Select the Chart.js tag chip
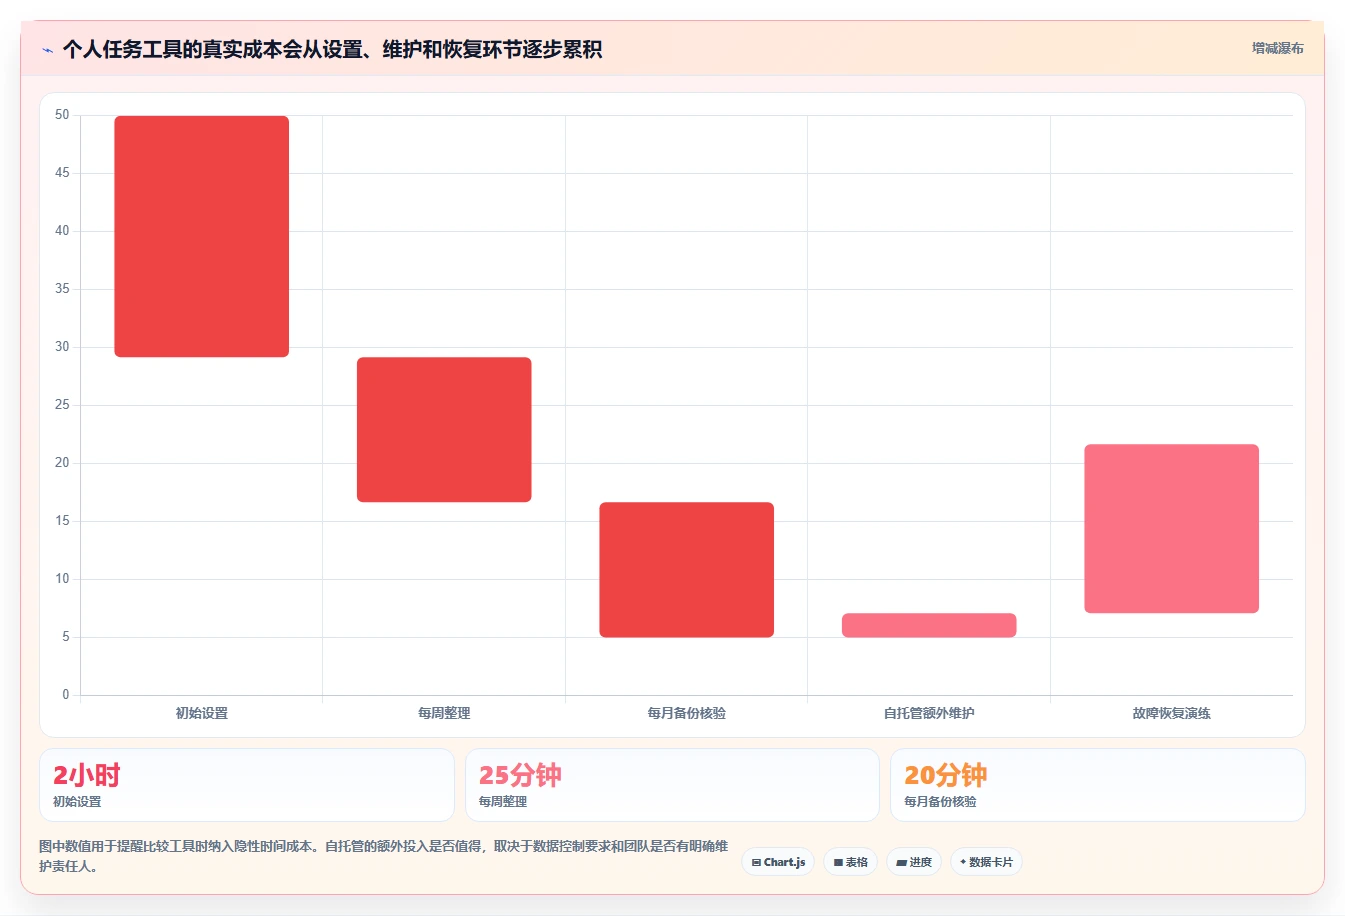Screen dimensions: 1345x916 (778, 862)
